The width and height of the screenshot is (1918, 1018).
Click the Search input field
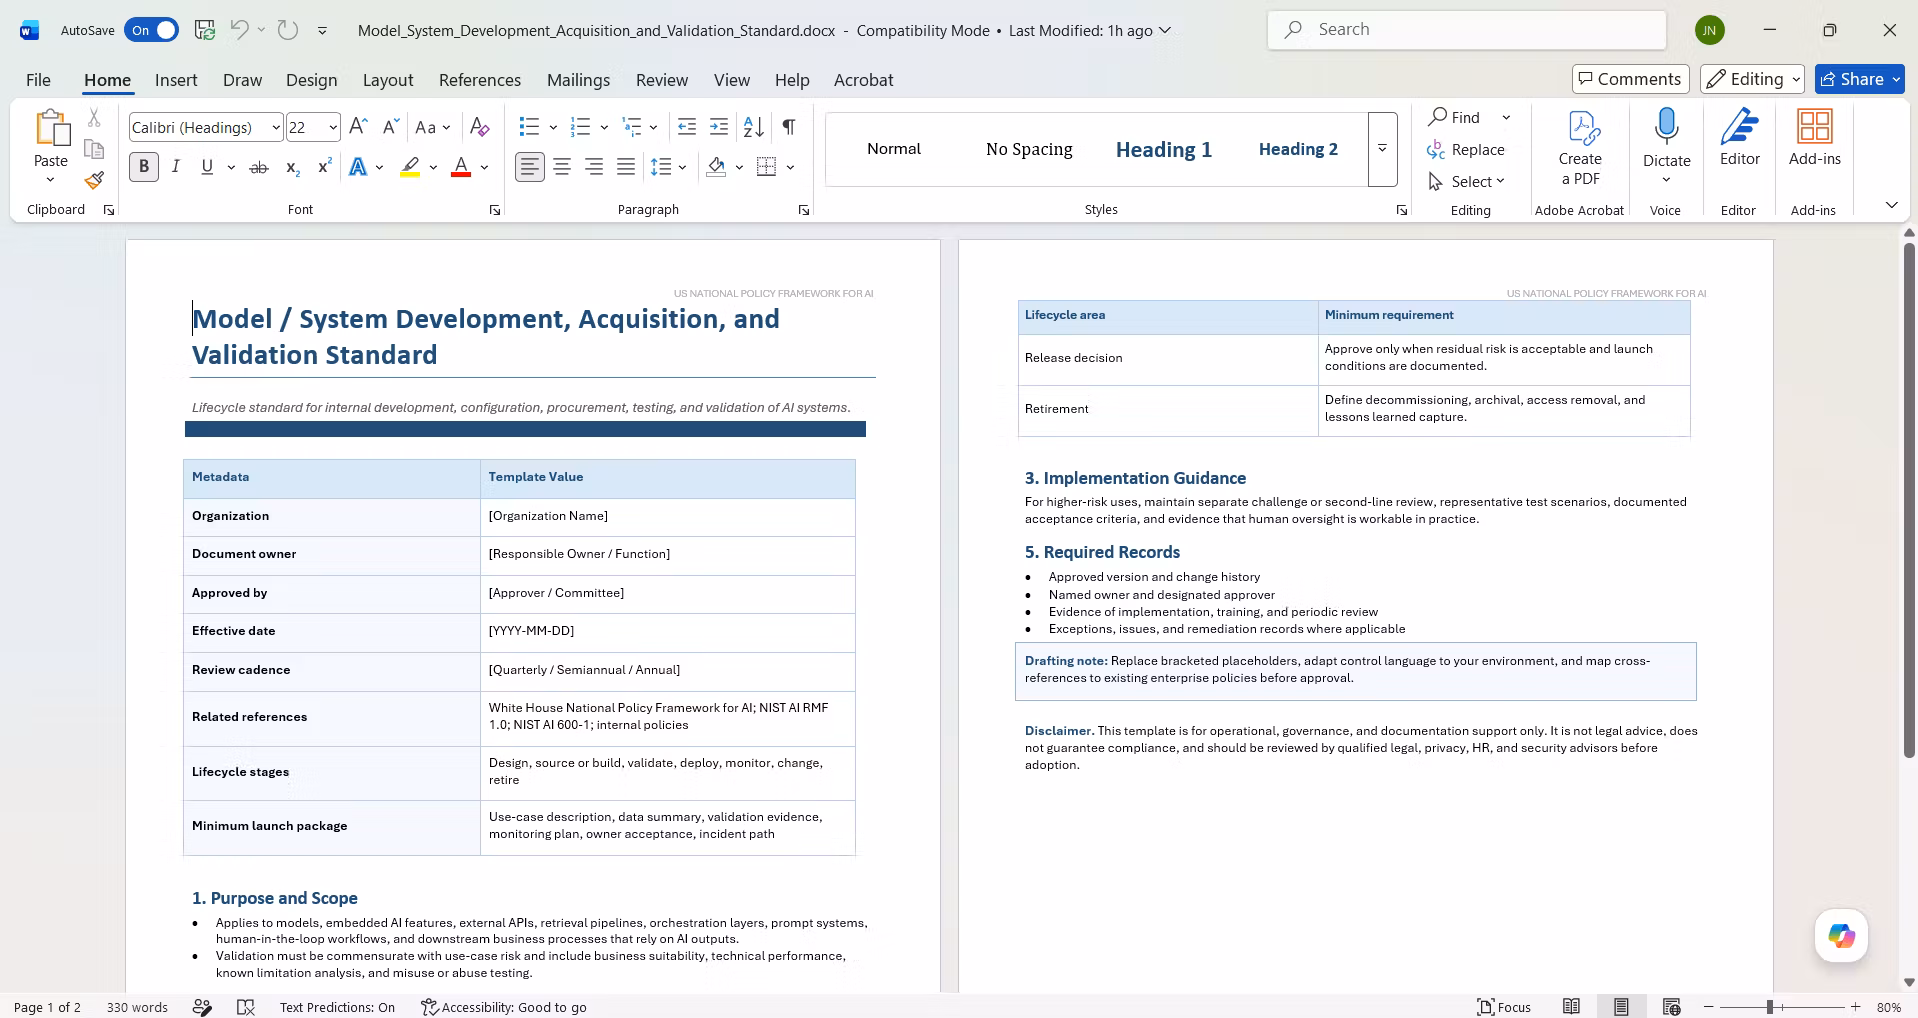[x=1467, y=30]
